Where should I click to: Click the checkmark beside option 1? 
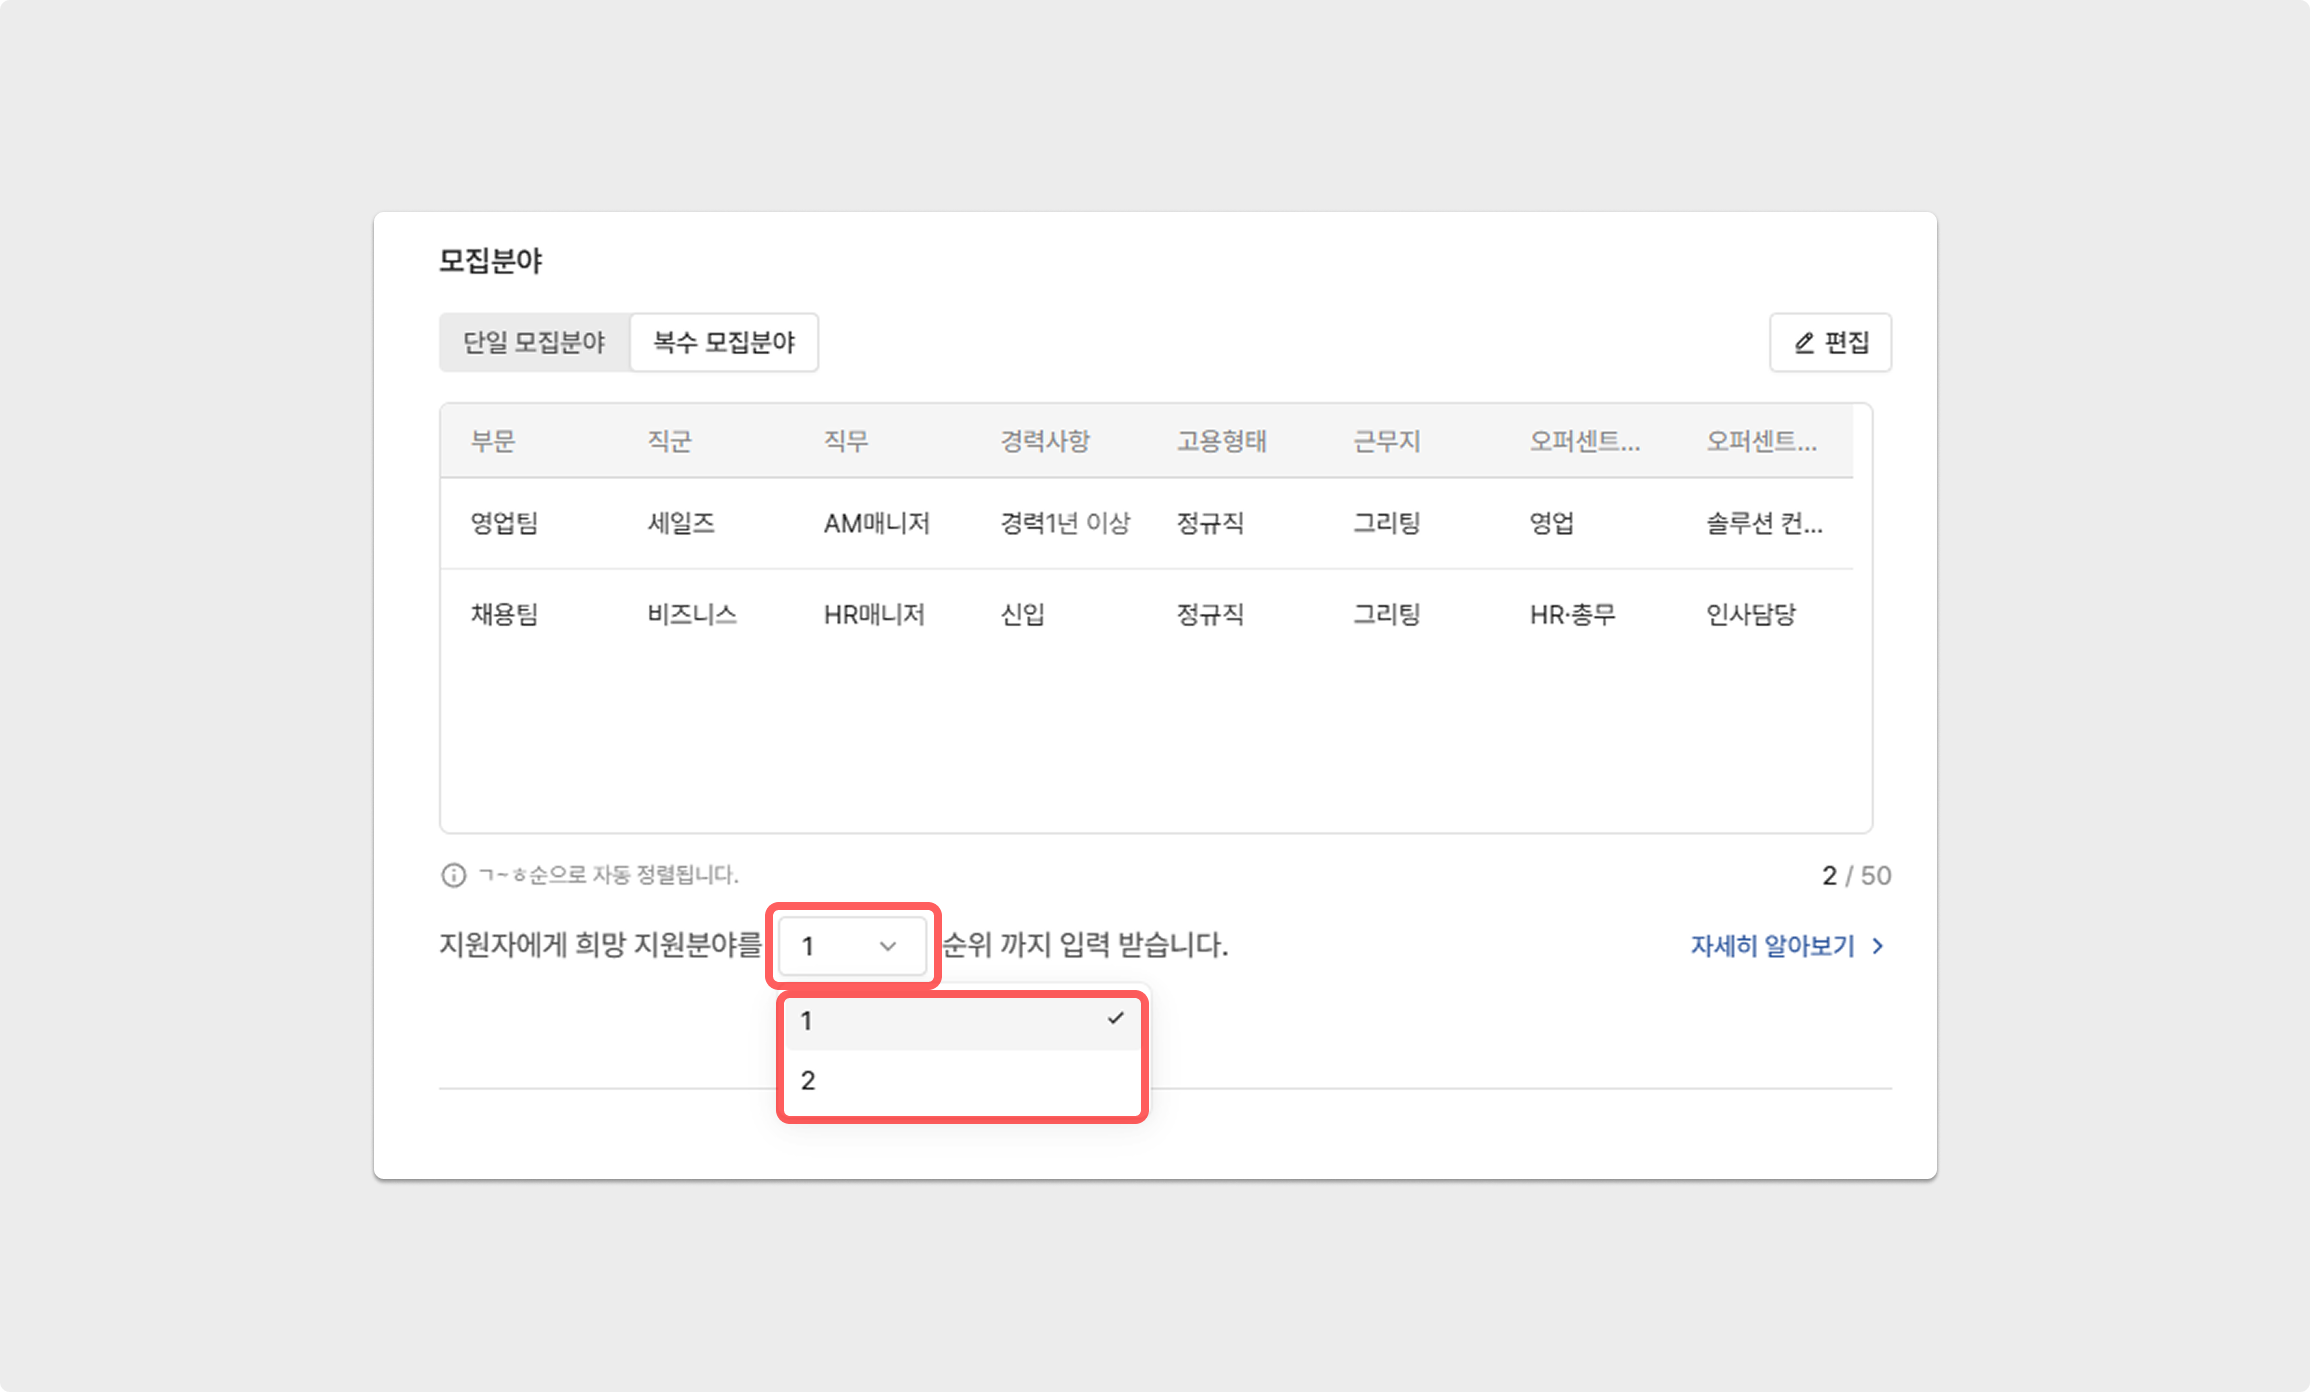coord(1116,1019)
